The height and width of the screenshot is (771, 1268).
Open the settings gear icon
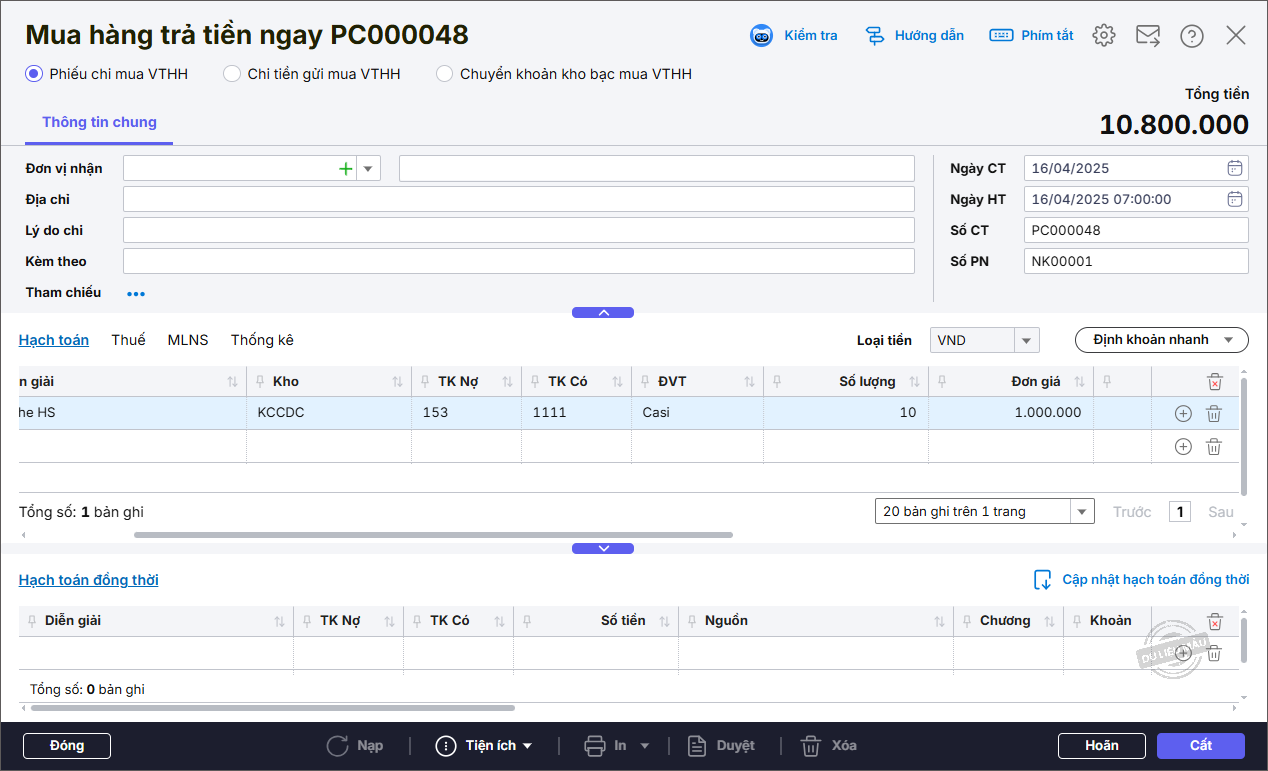pyautogui.click(x=1103, y=36)
